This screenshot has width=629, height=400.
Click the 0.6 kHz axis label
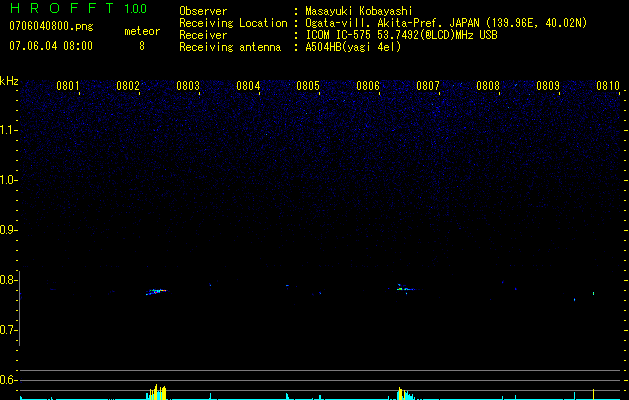pos(8,380)
